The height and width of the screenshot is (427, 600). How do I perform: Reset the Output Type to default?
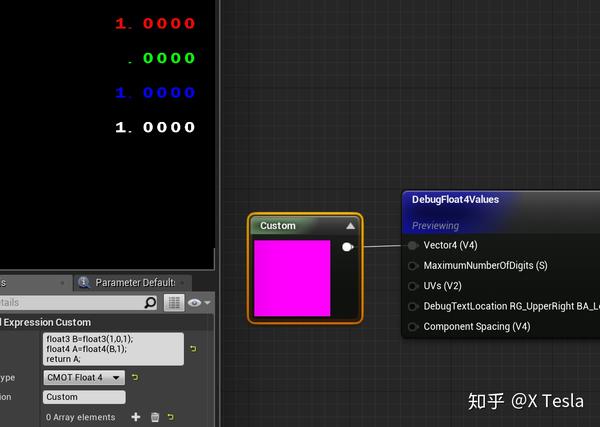[135, 377]
